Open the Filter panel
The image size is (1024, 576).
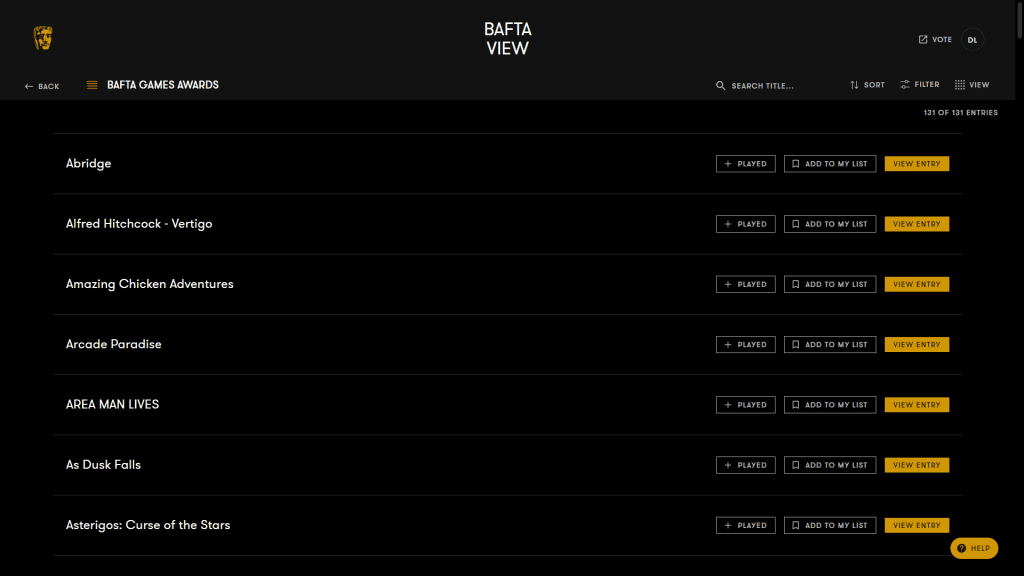(920, 85)
